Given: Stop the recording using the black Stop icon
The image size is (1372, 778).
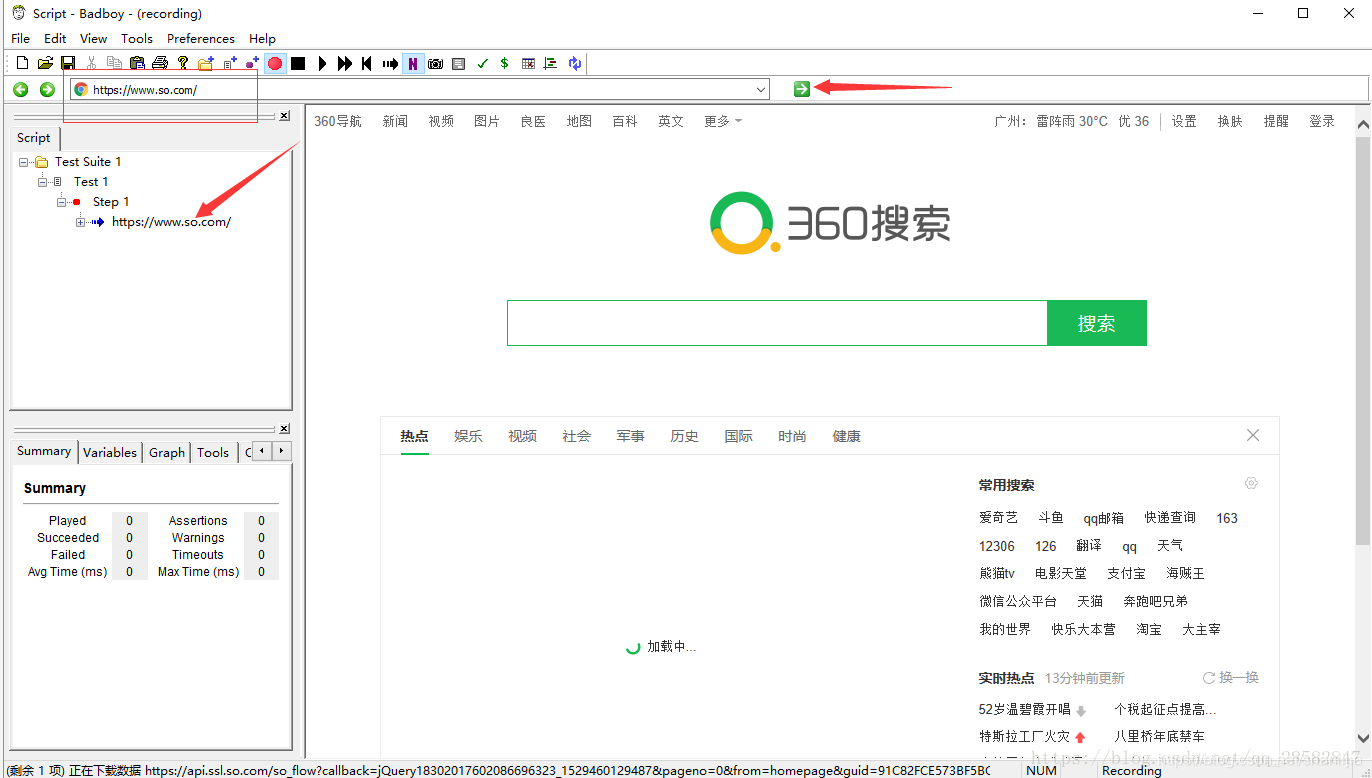Looking at the screenshot, I should point(297,63).
